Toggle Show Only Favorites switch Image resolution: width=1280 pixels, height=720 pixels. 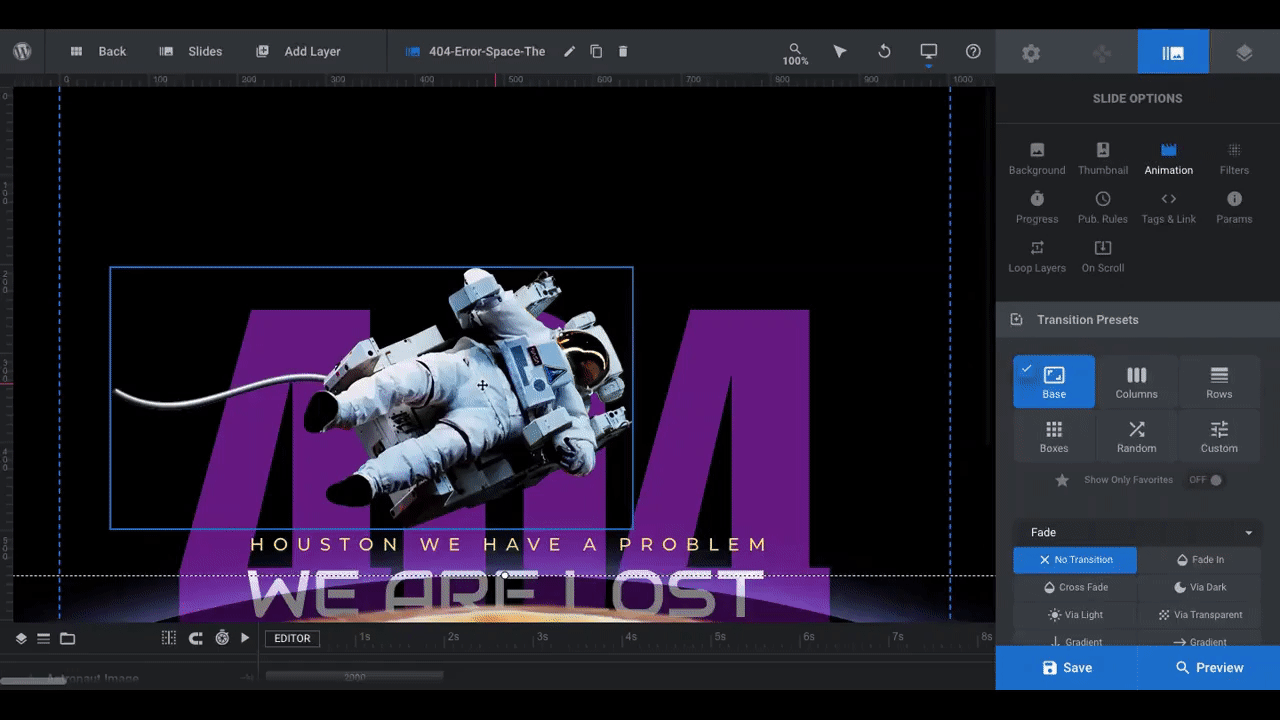[1205, 480]
